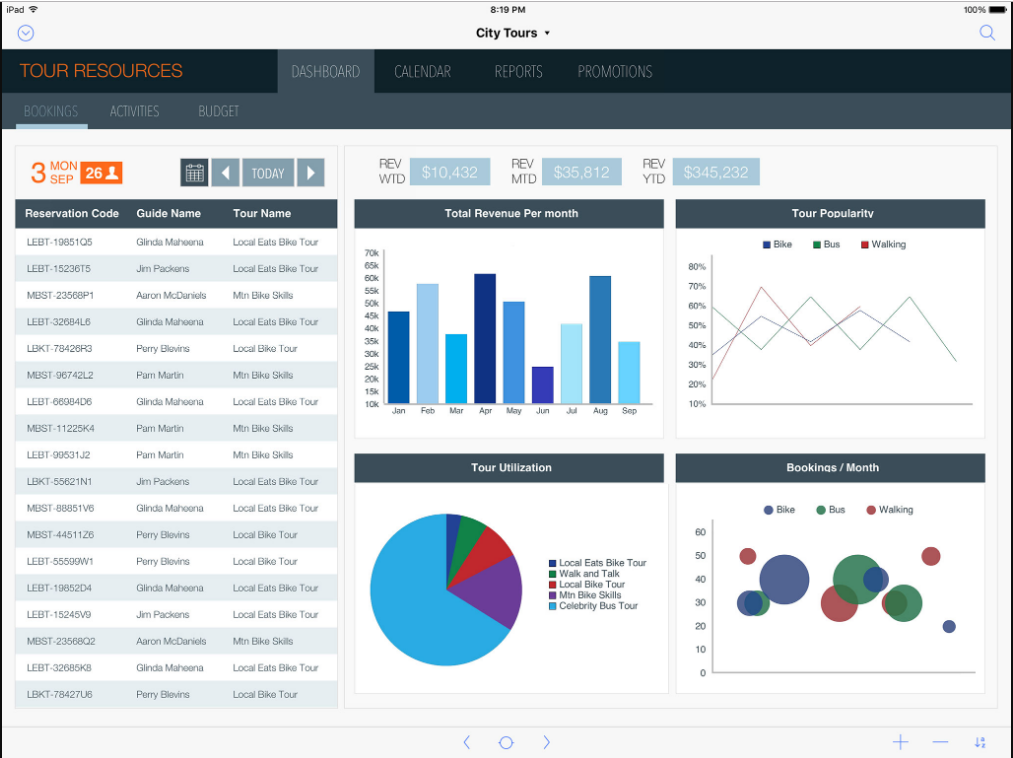Open the calendar date picker icon
1013x758 pixels.
tap(193, 171)
